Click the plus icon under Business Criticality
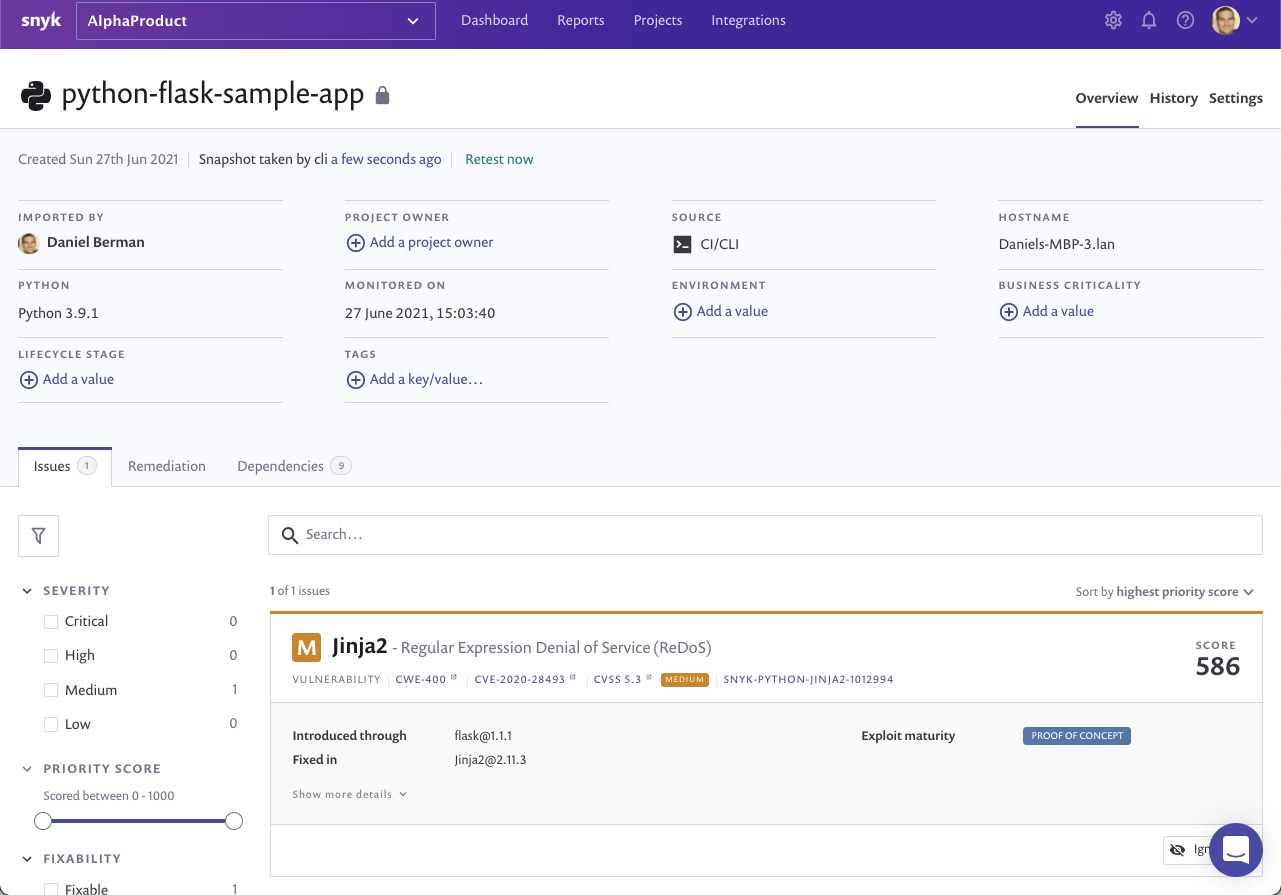Screen dimensions: 1281x895 (1008, 312)
